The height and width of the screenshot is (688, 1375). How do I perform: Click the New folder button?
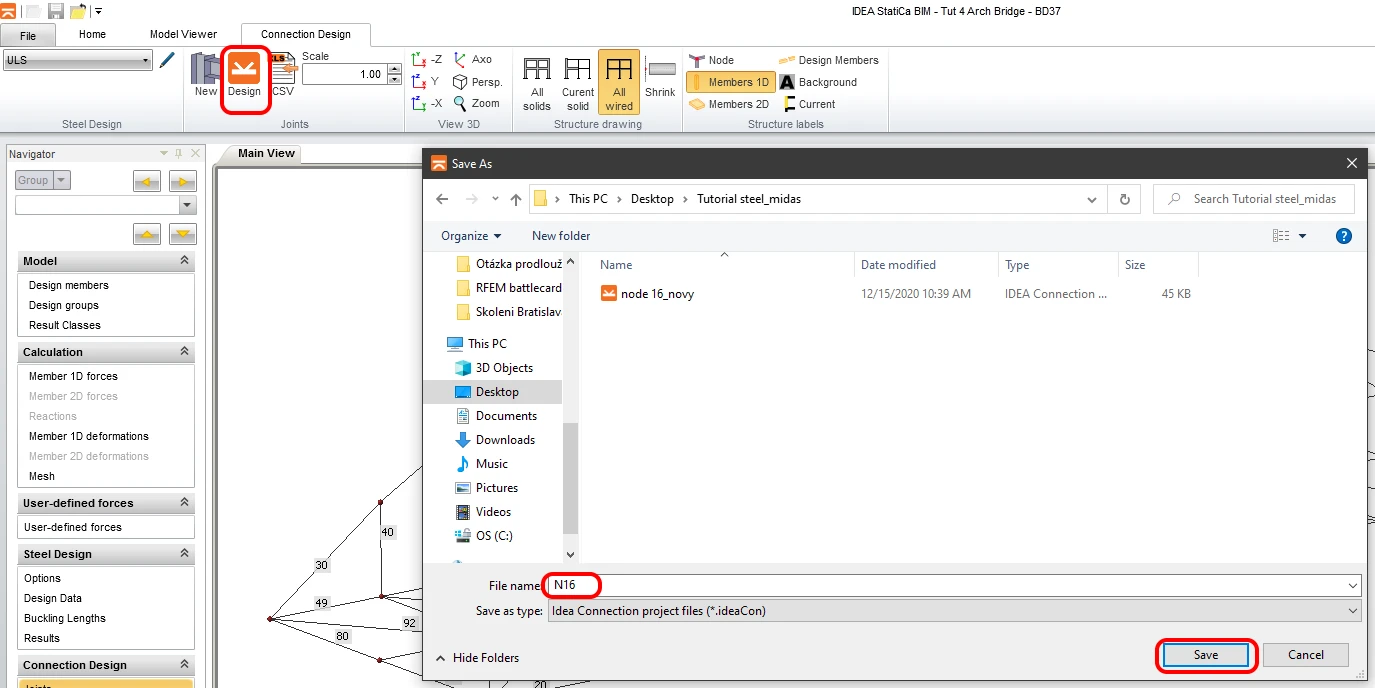pos(561,236)
